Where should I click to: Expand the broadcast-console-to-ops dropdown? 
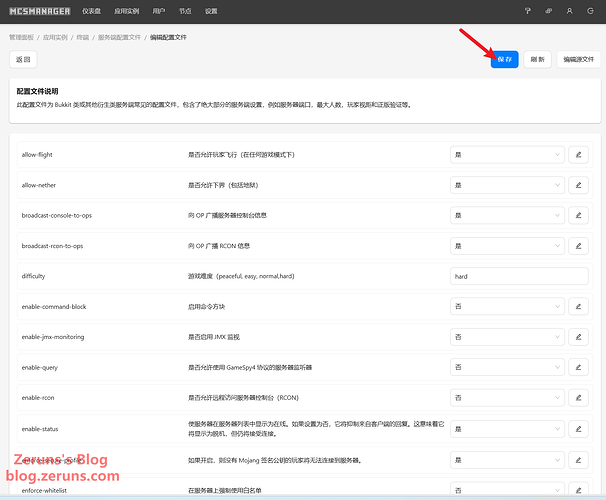pos(507,215)
